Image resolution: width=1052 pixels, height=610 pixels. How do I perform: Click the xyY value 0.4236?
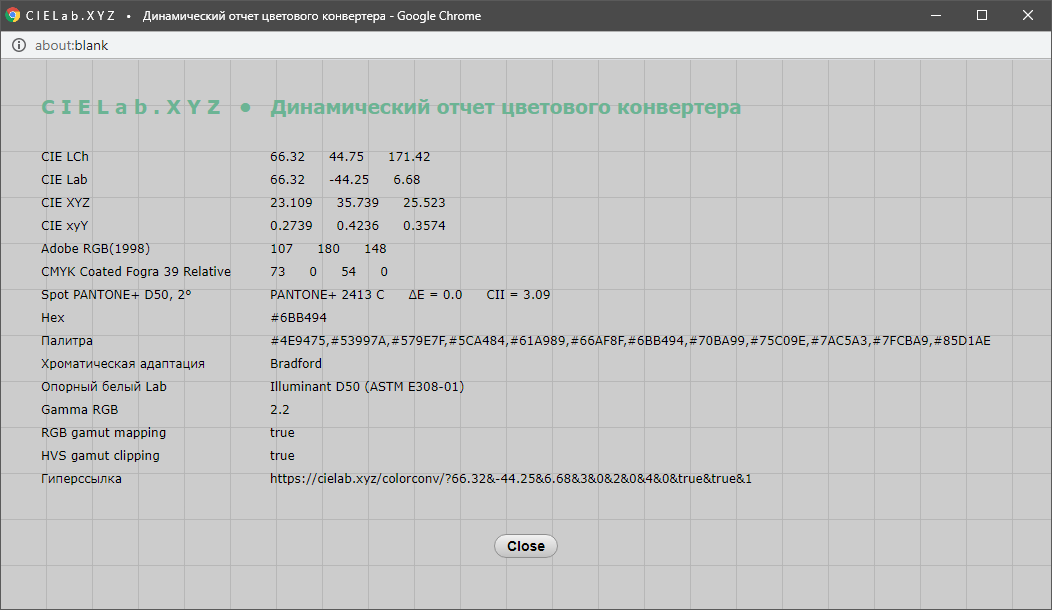pyautogui.click(x=358, y=225)
